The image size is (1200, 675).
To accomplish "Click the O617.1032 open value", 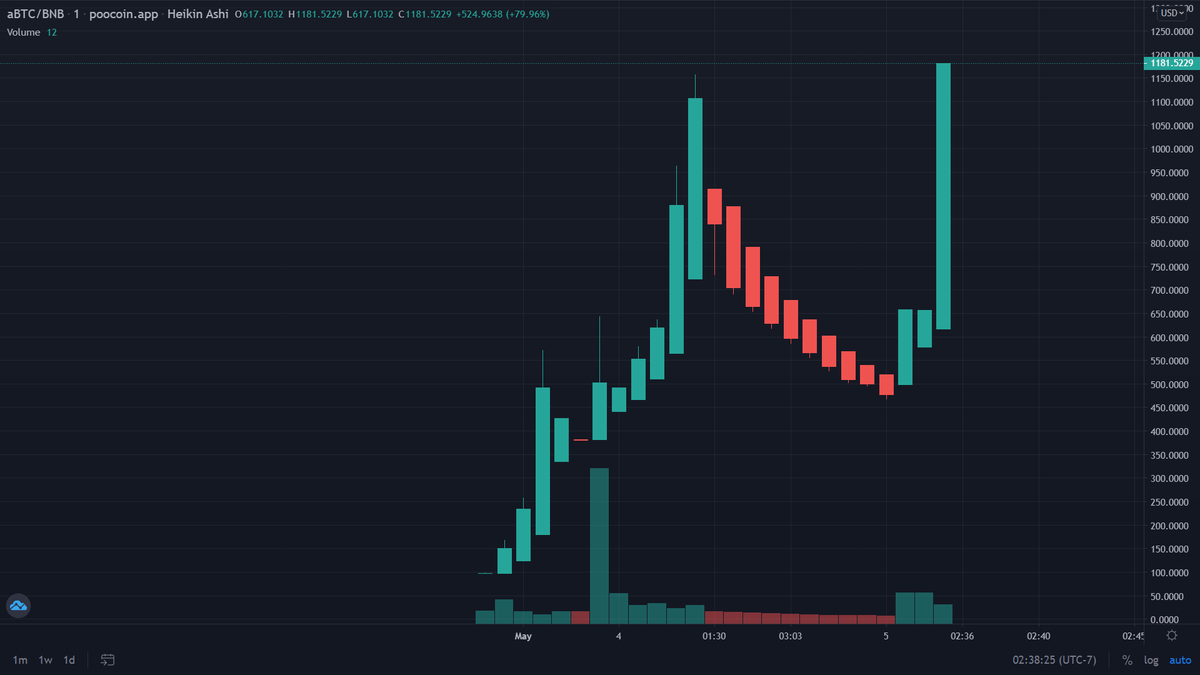I will (x=260, y=14).
